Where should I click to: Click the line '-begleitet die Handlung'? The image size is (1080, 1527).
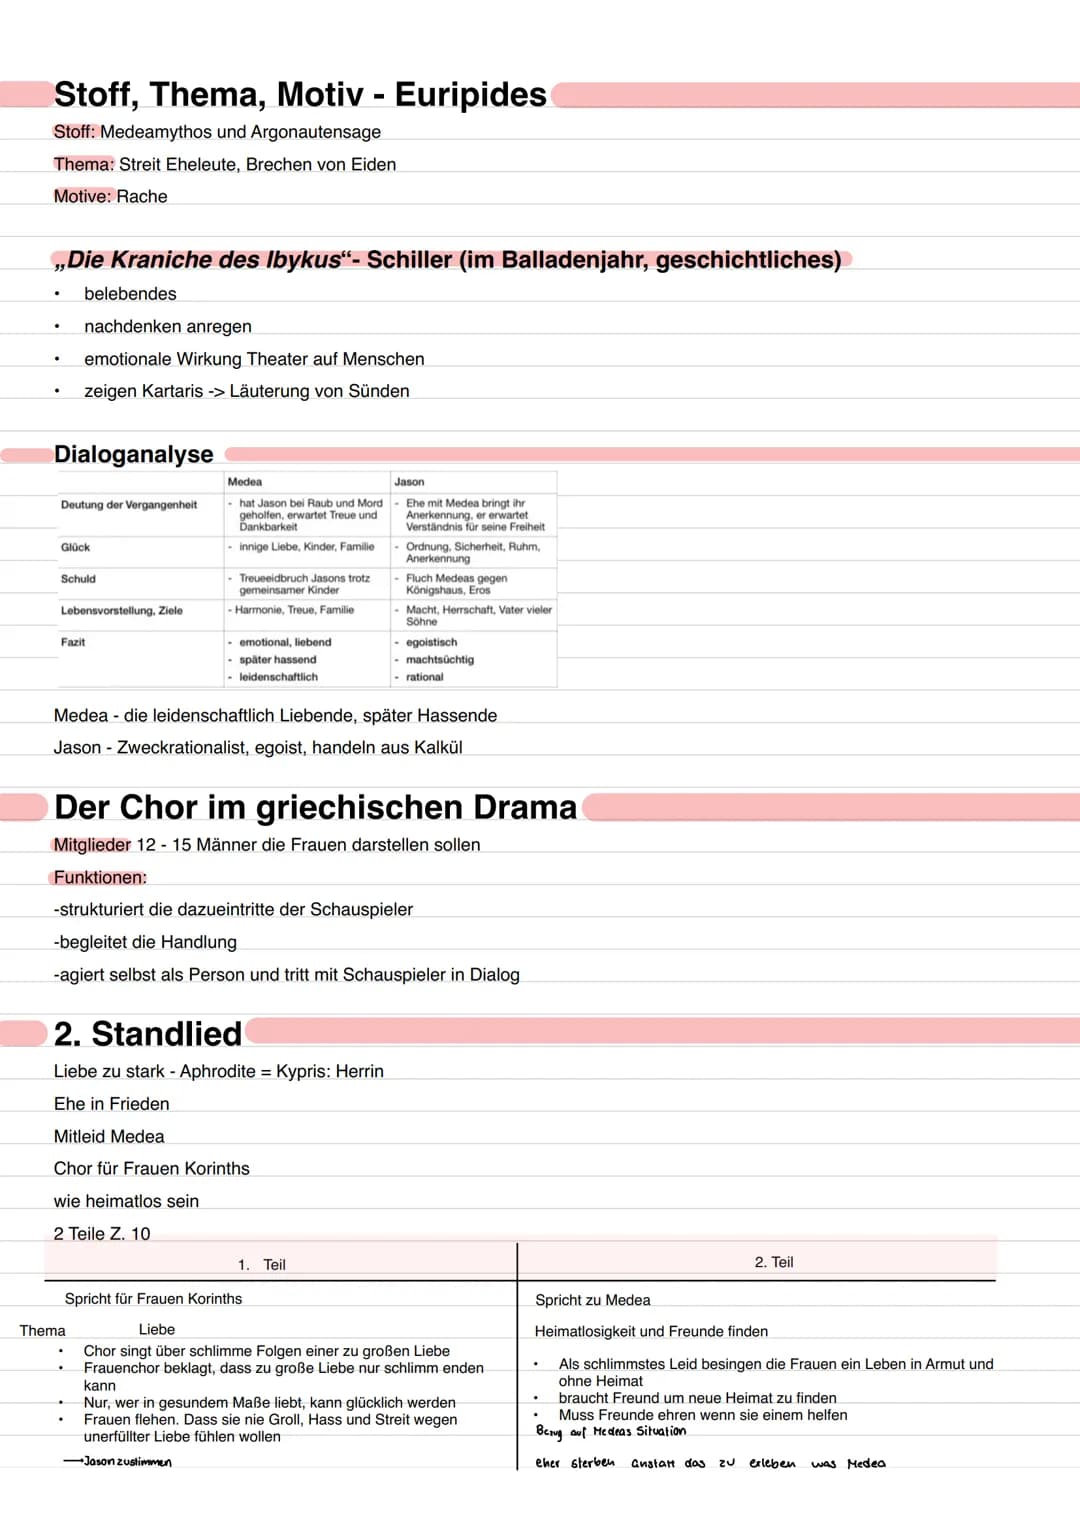point(145,942)
